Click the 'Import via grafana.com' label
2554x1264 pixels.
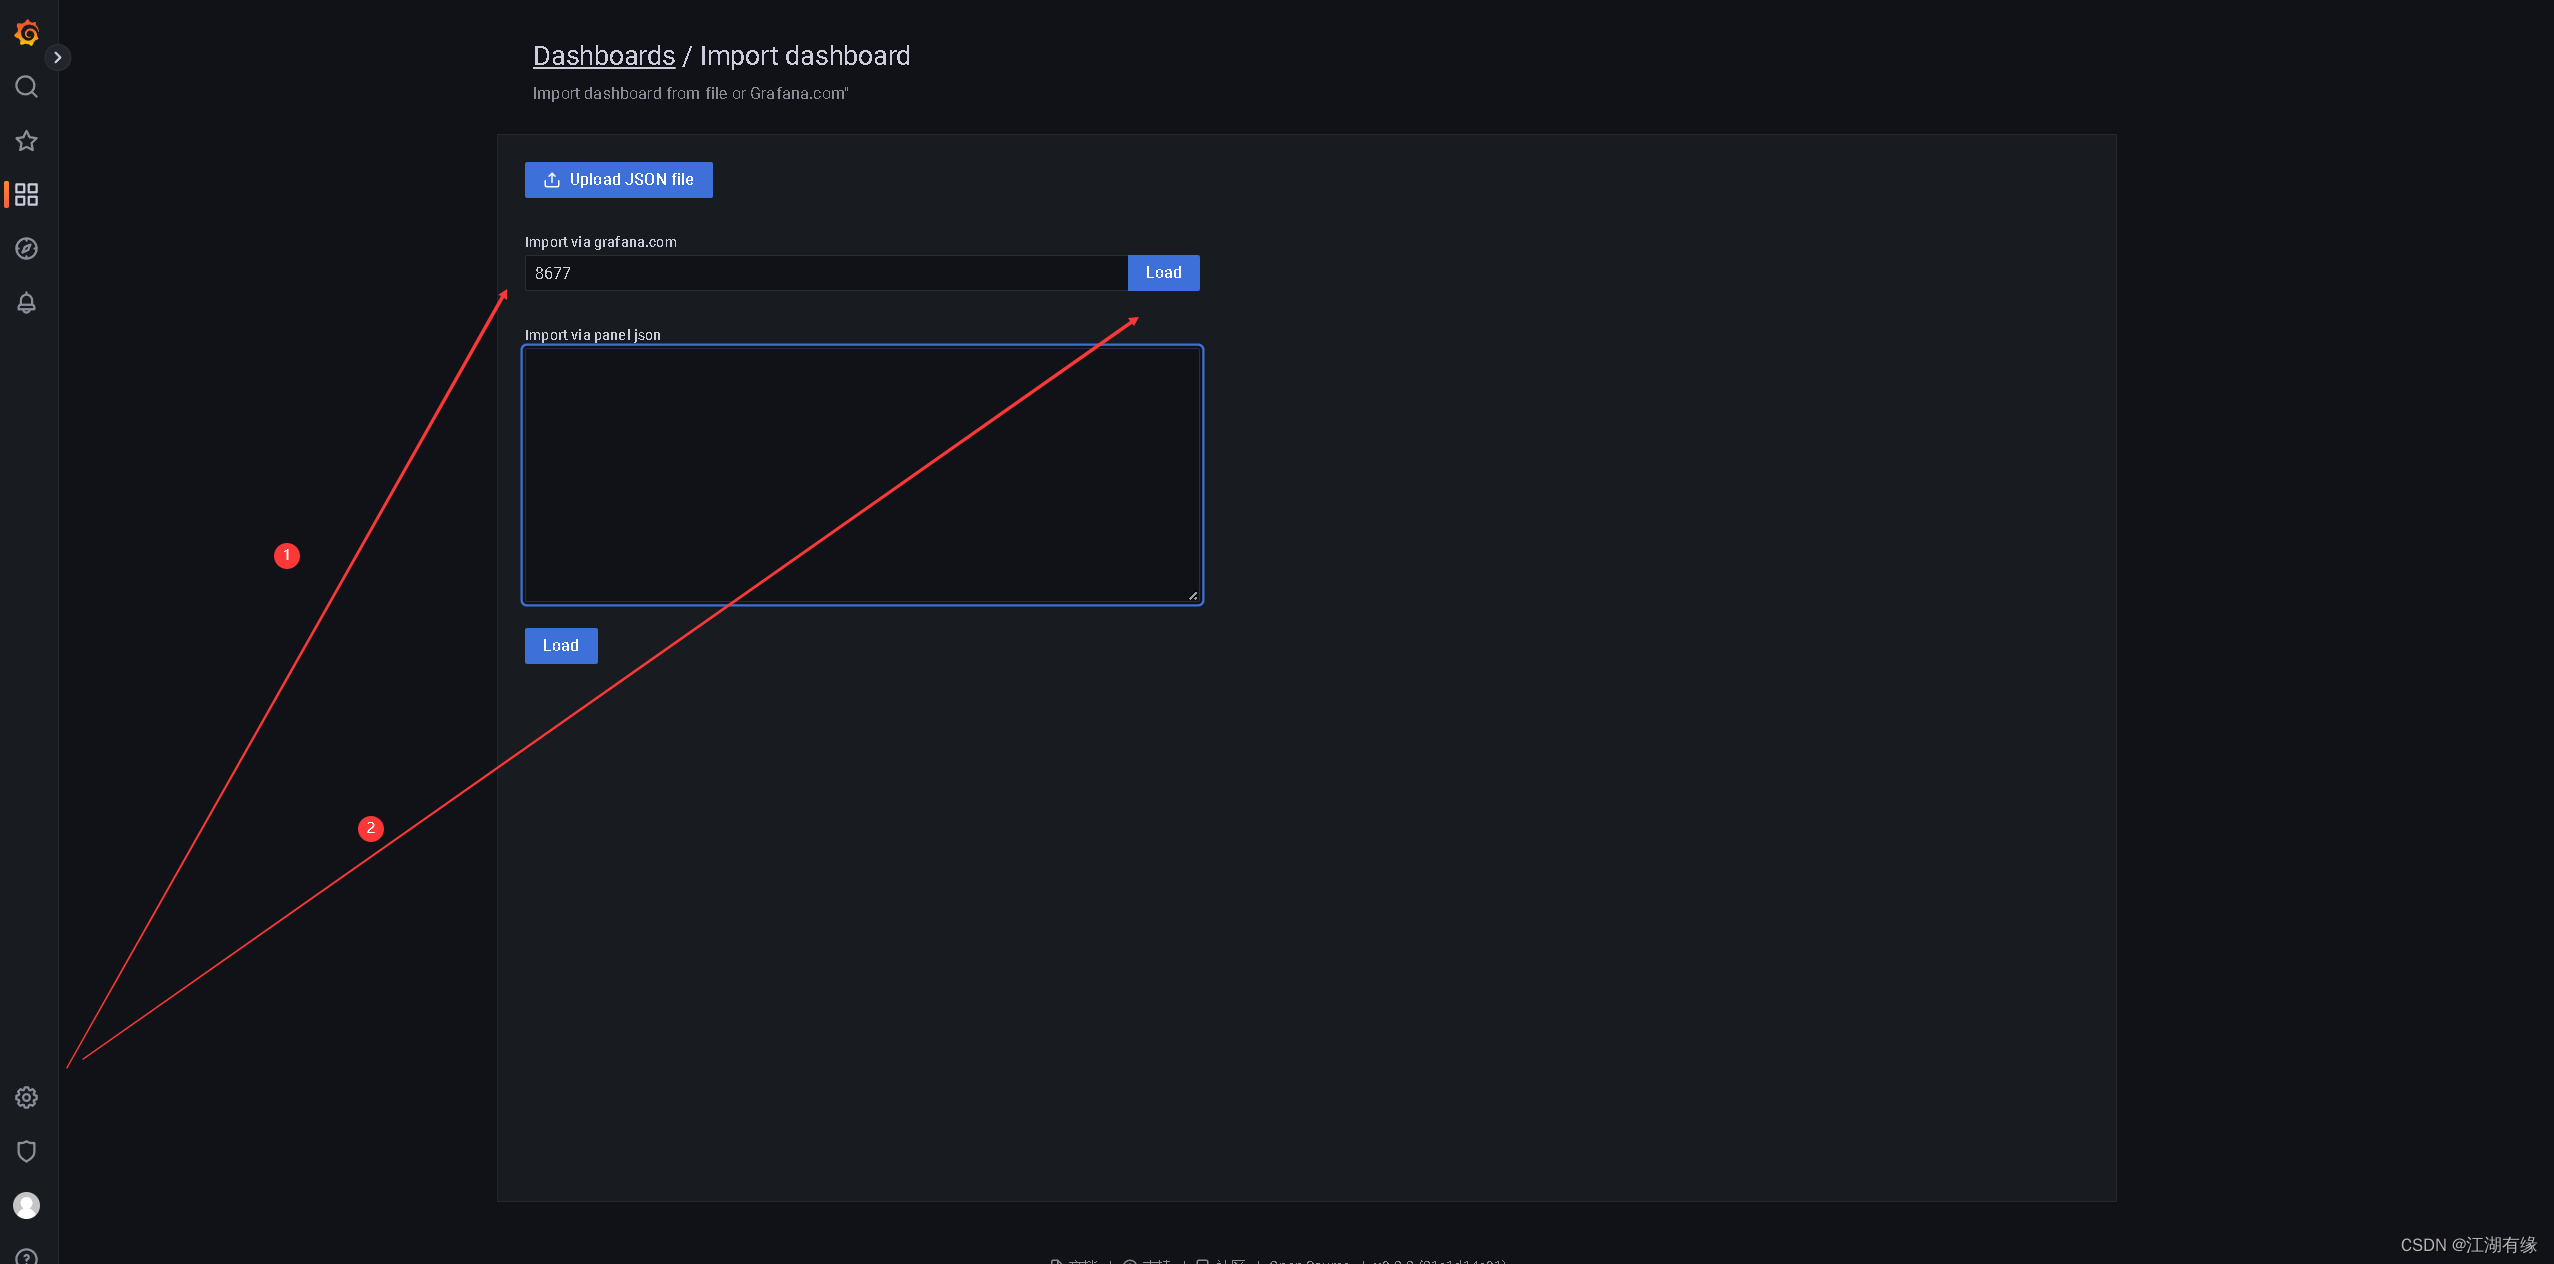point(601,242)
